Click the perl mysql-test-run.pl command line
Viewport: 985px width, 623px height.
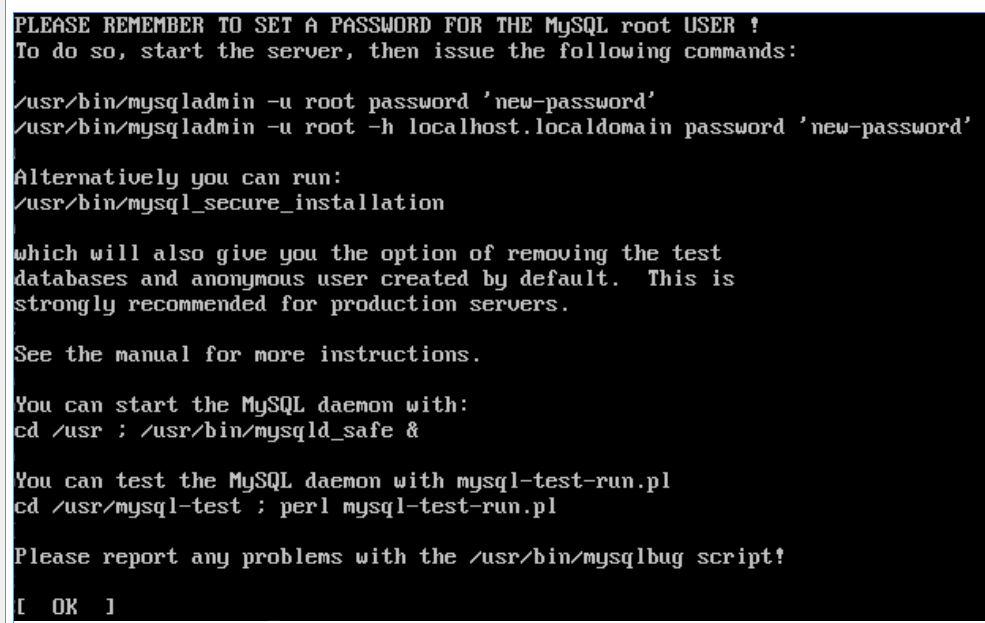point(285,507)
